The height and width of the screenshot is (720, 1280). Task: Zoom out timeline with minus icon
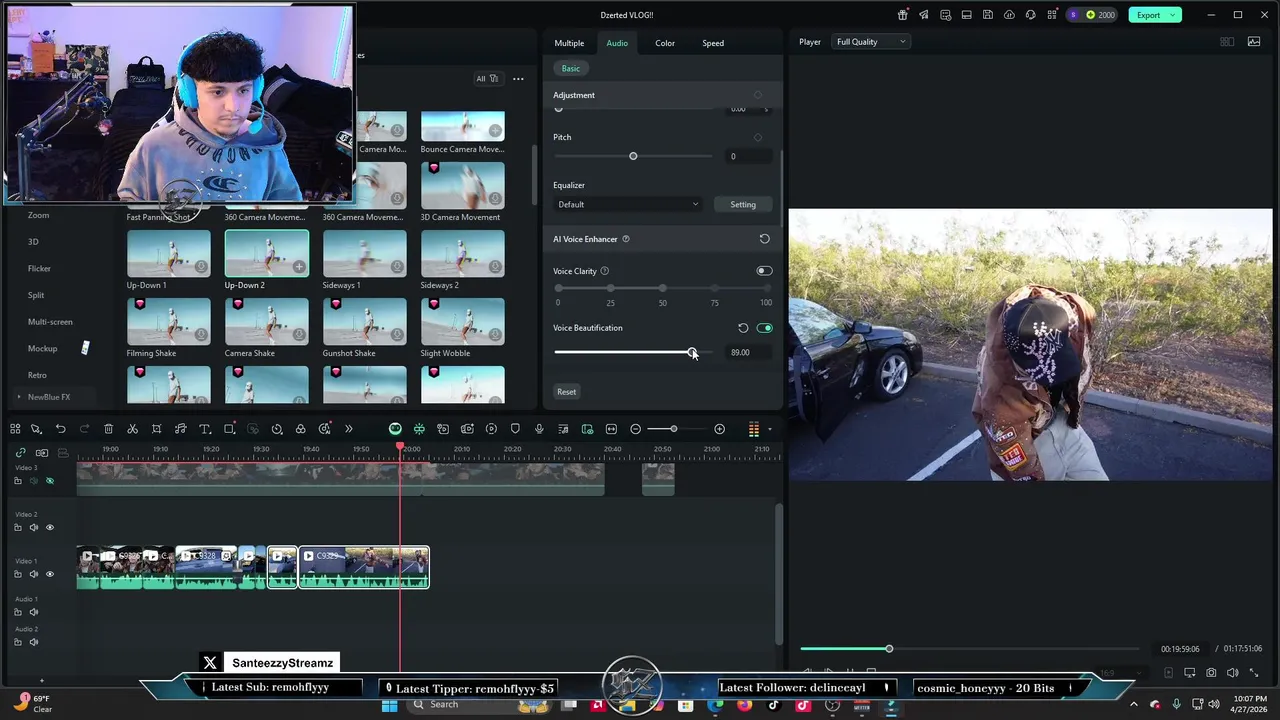pos(635,429)
